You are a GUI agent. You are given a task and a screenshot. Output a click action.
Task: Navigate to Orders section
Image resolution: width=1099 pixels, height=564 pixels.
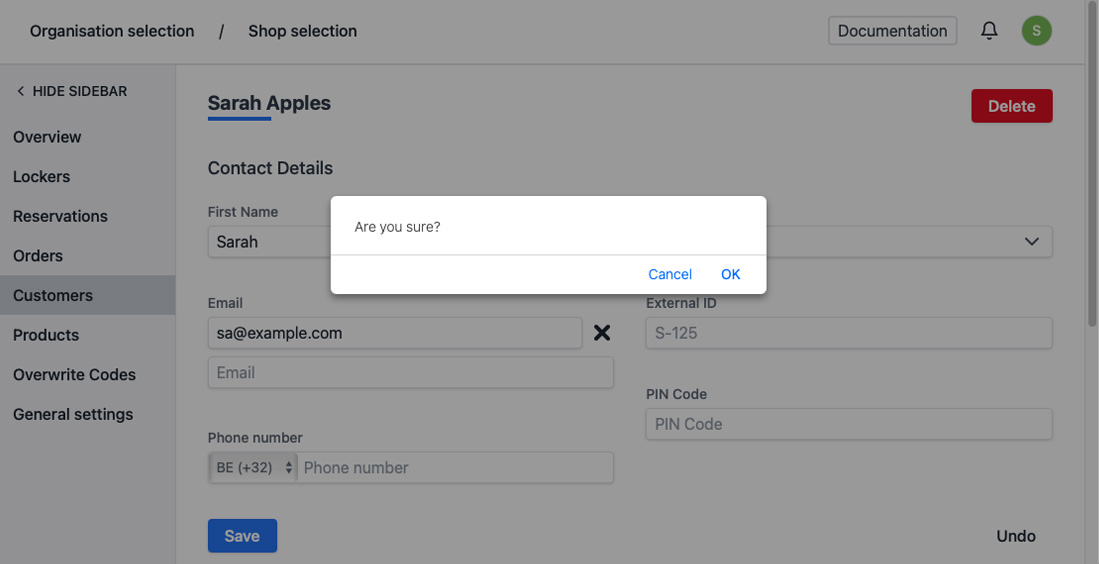(x=38, y=256)
